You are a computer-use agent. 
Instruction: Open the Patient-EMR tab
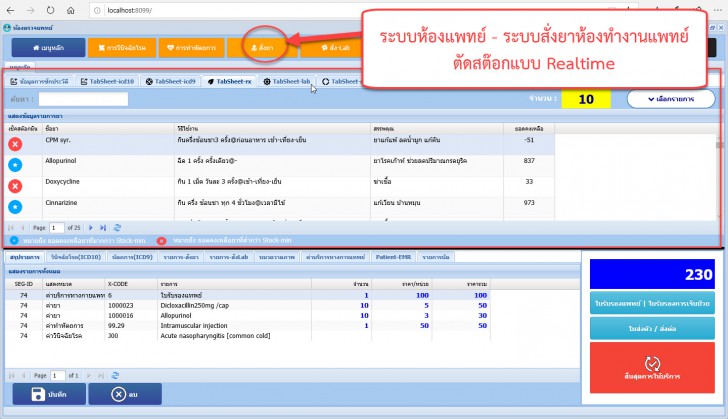click(393, 257)
